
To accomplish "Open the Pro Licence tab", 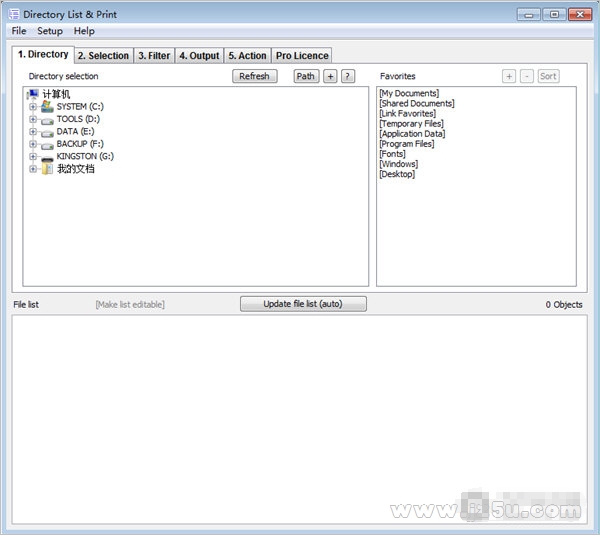I will pos(302,55).
